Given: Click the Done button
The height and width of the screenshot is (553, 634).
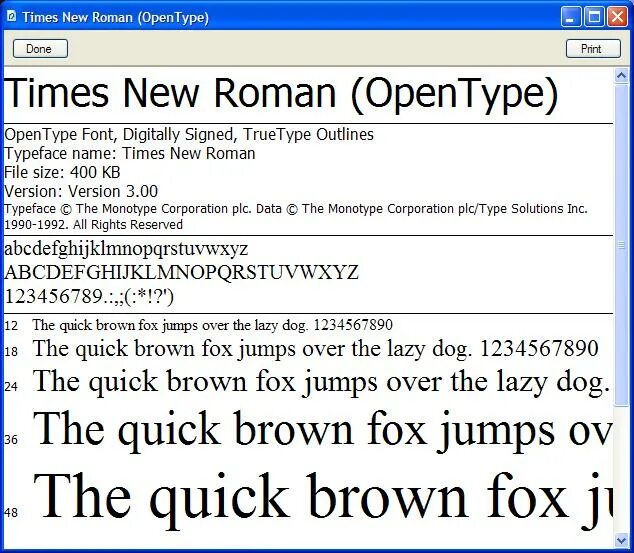Looking at the screenshot, I should coord(40,49).
